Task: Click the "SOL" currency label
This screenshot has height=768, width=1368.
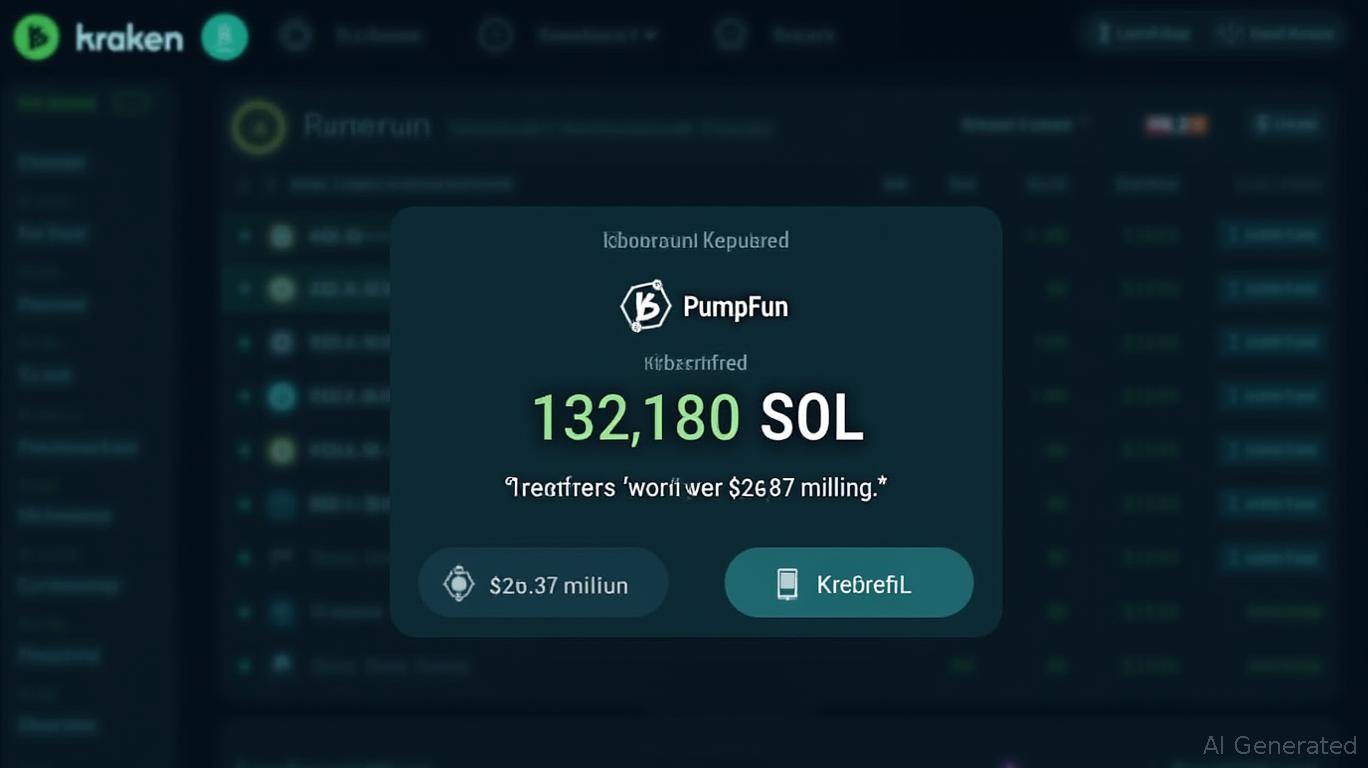Action: point(811,418)
